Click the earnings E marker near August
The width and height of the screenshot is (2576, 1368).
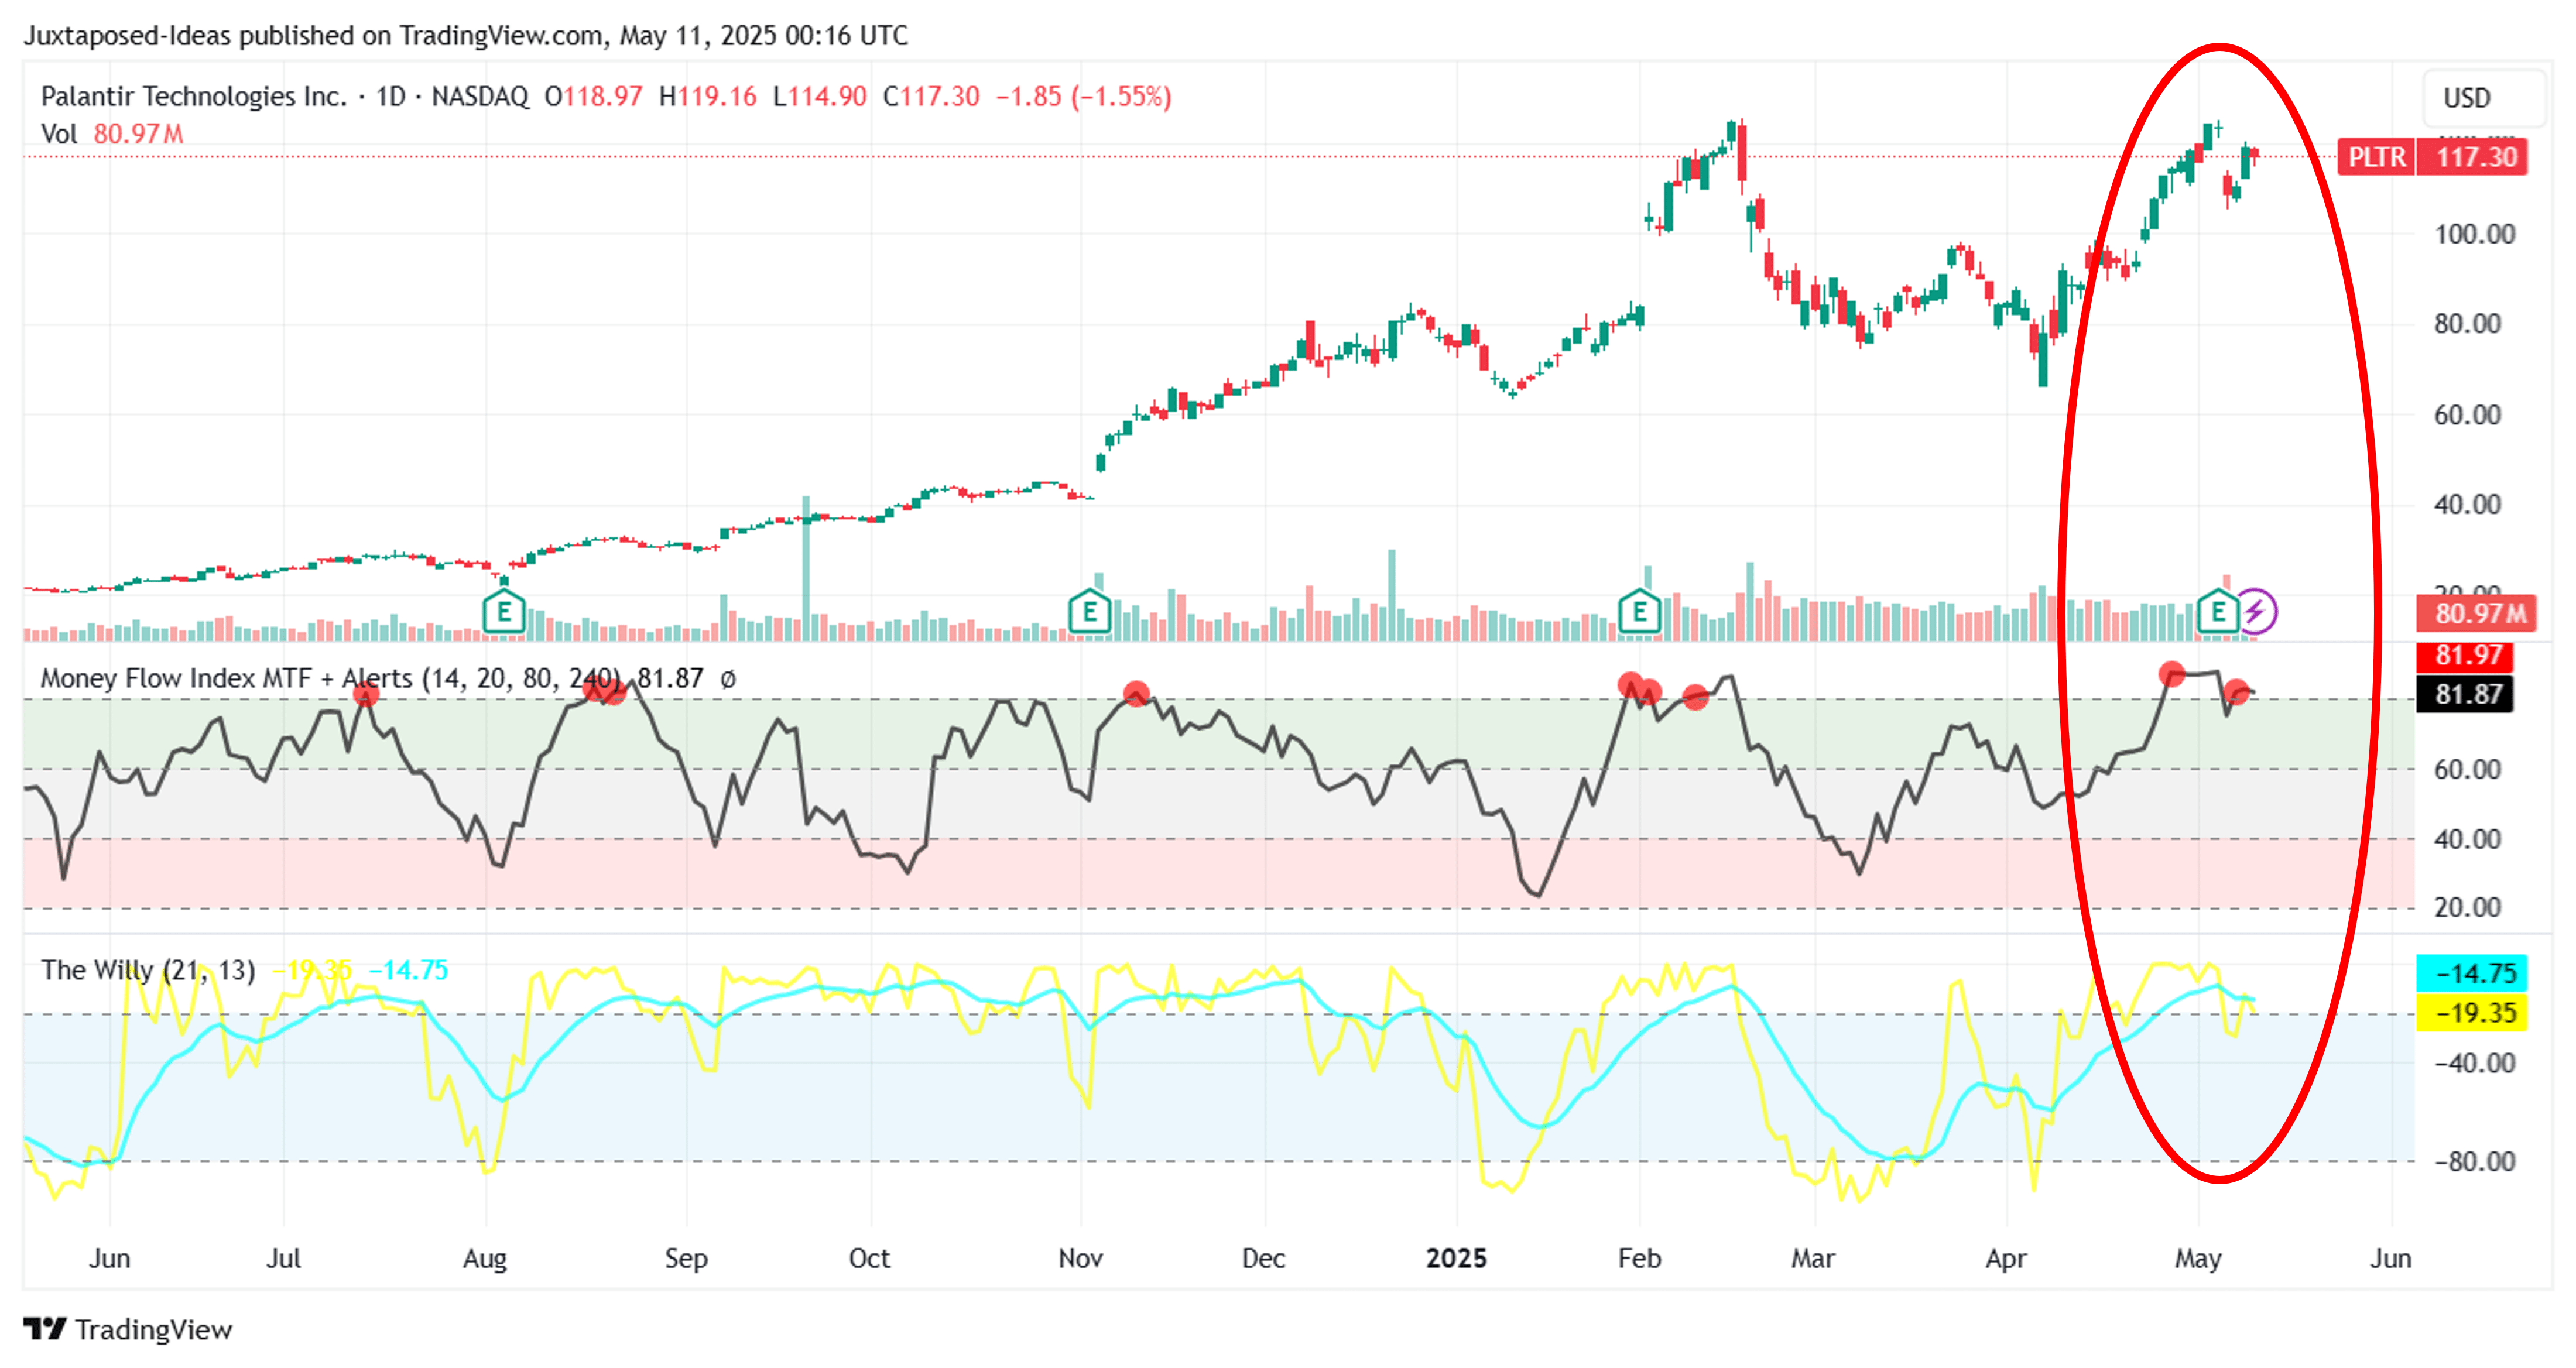click(x=504, y=611)
